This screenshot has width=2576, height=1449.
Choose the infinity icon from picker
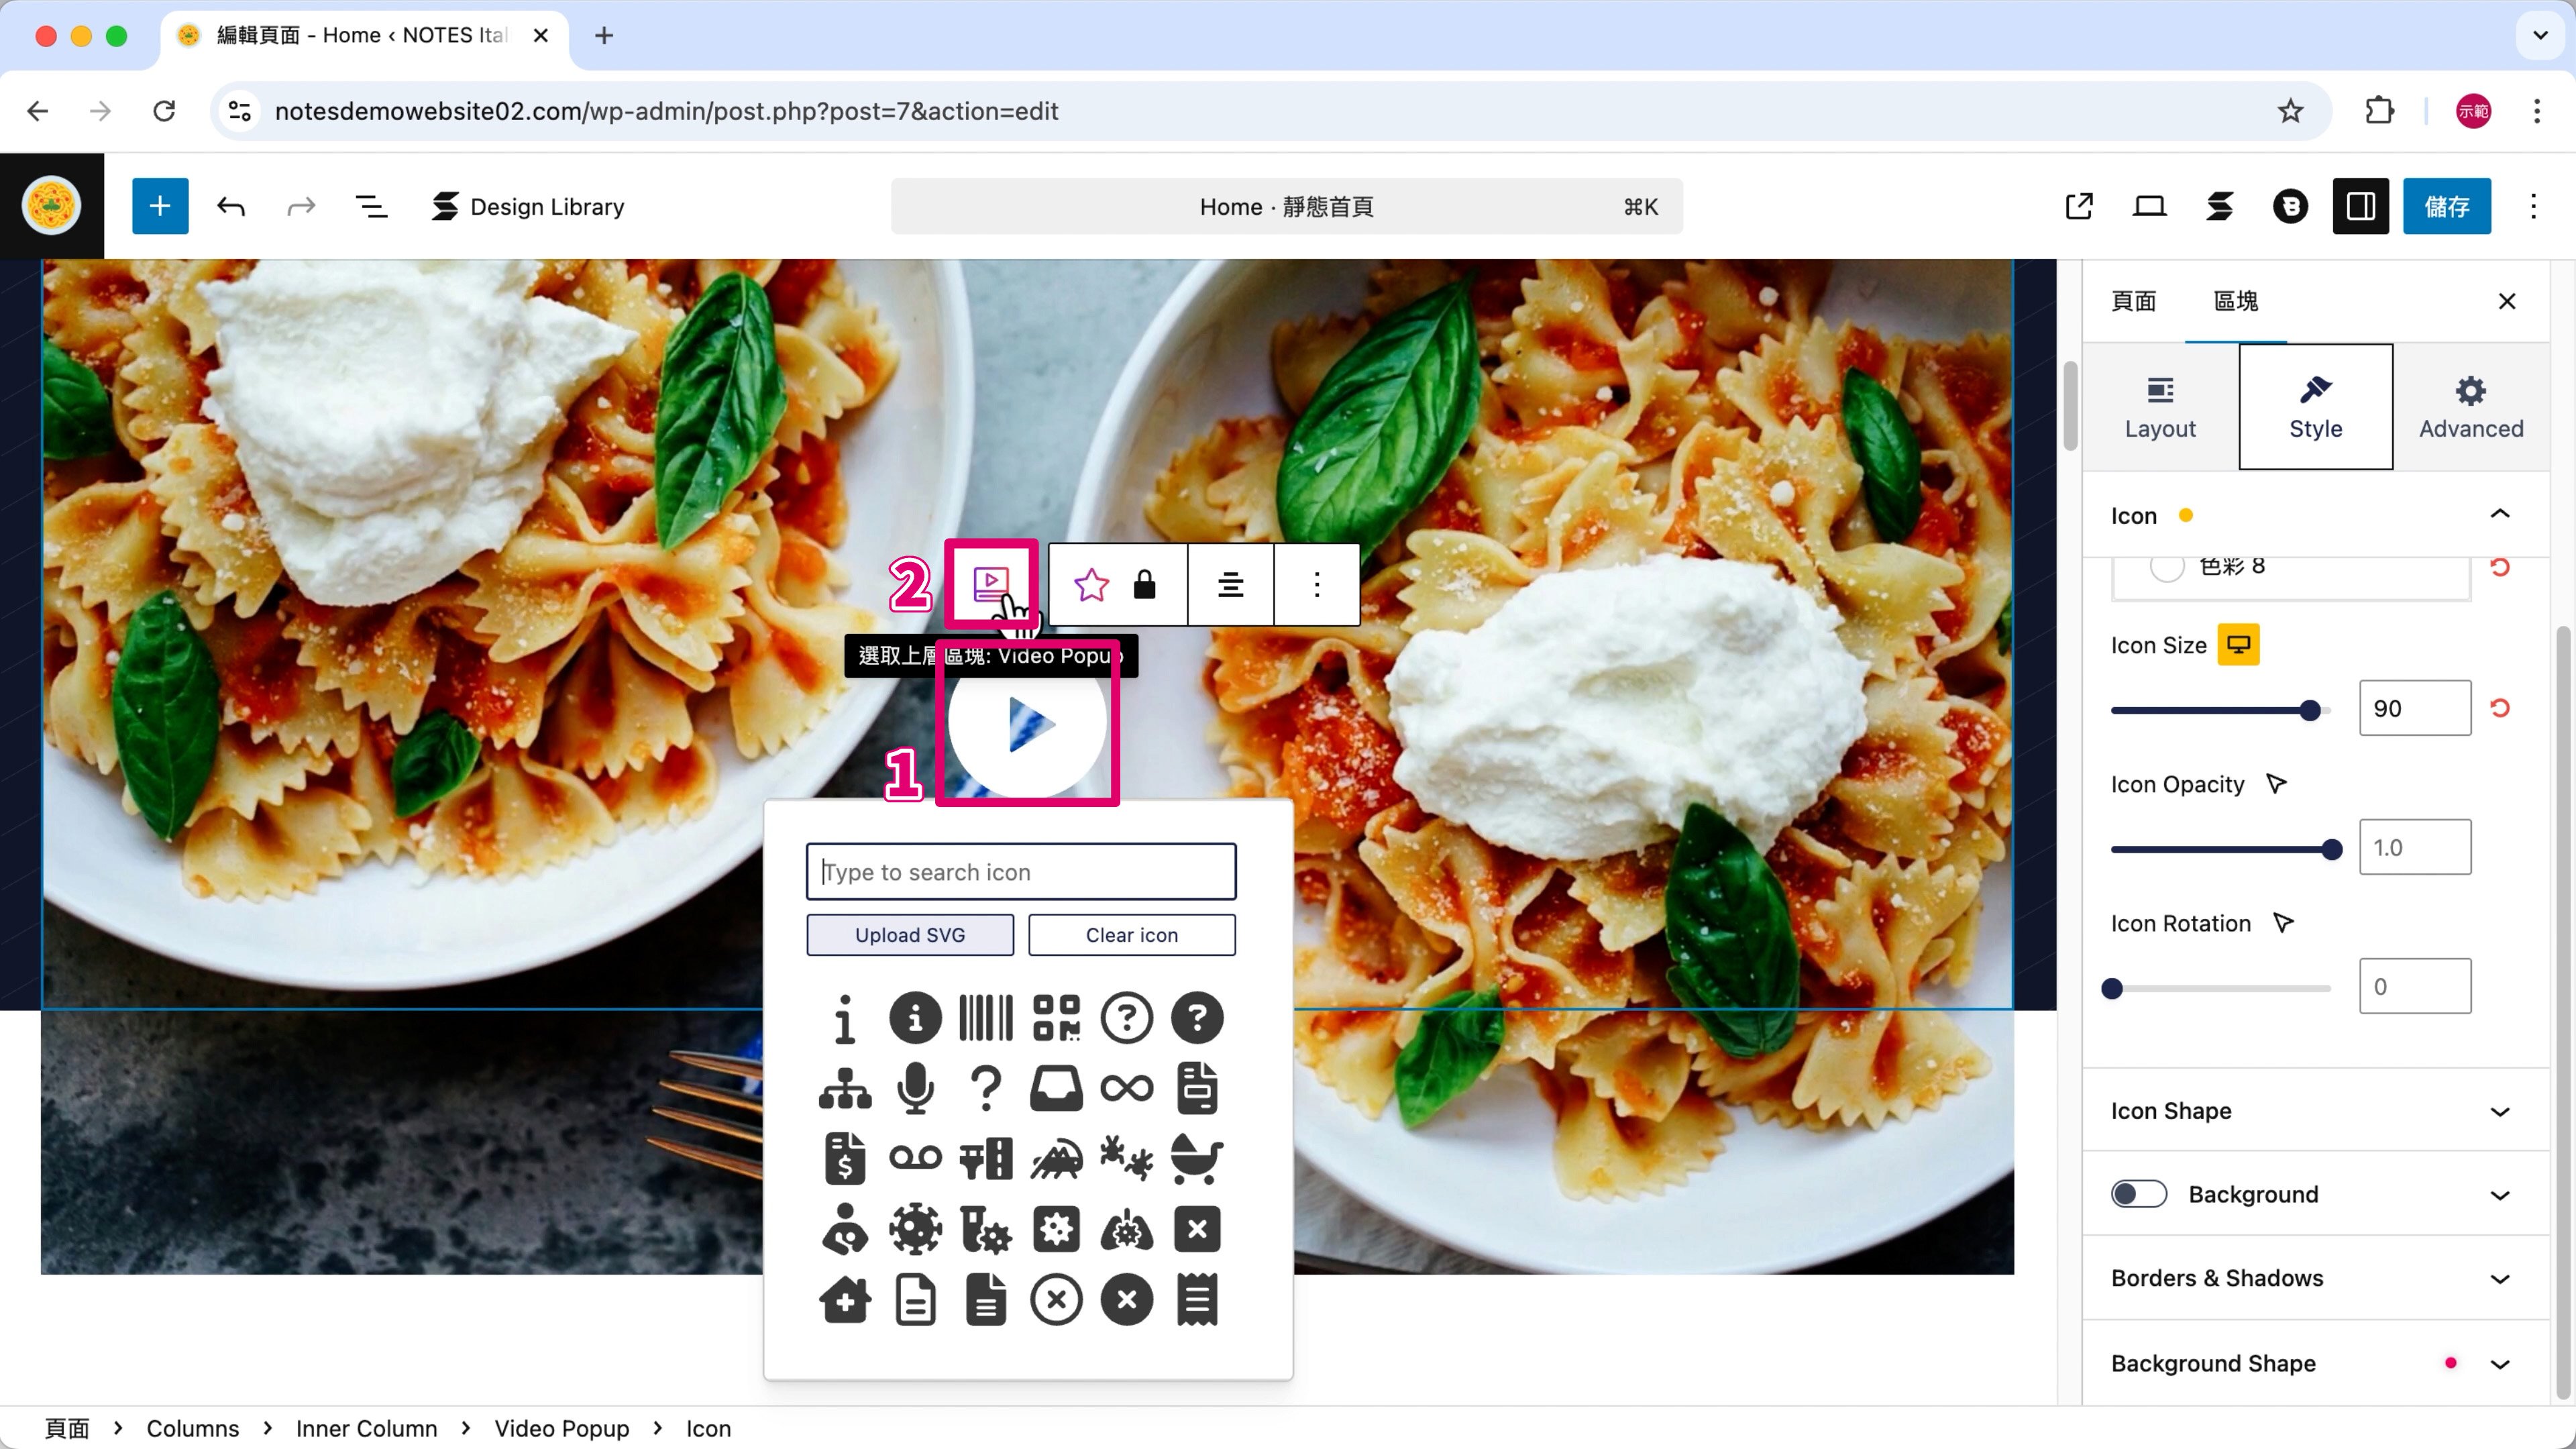click(x=1126, y=1088)
